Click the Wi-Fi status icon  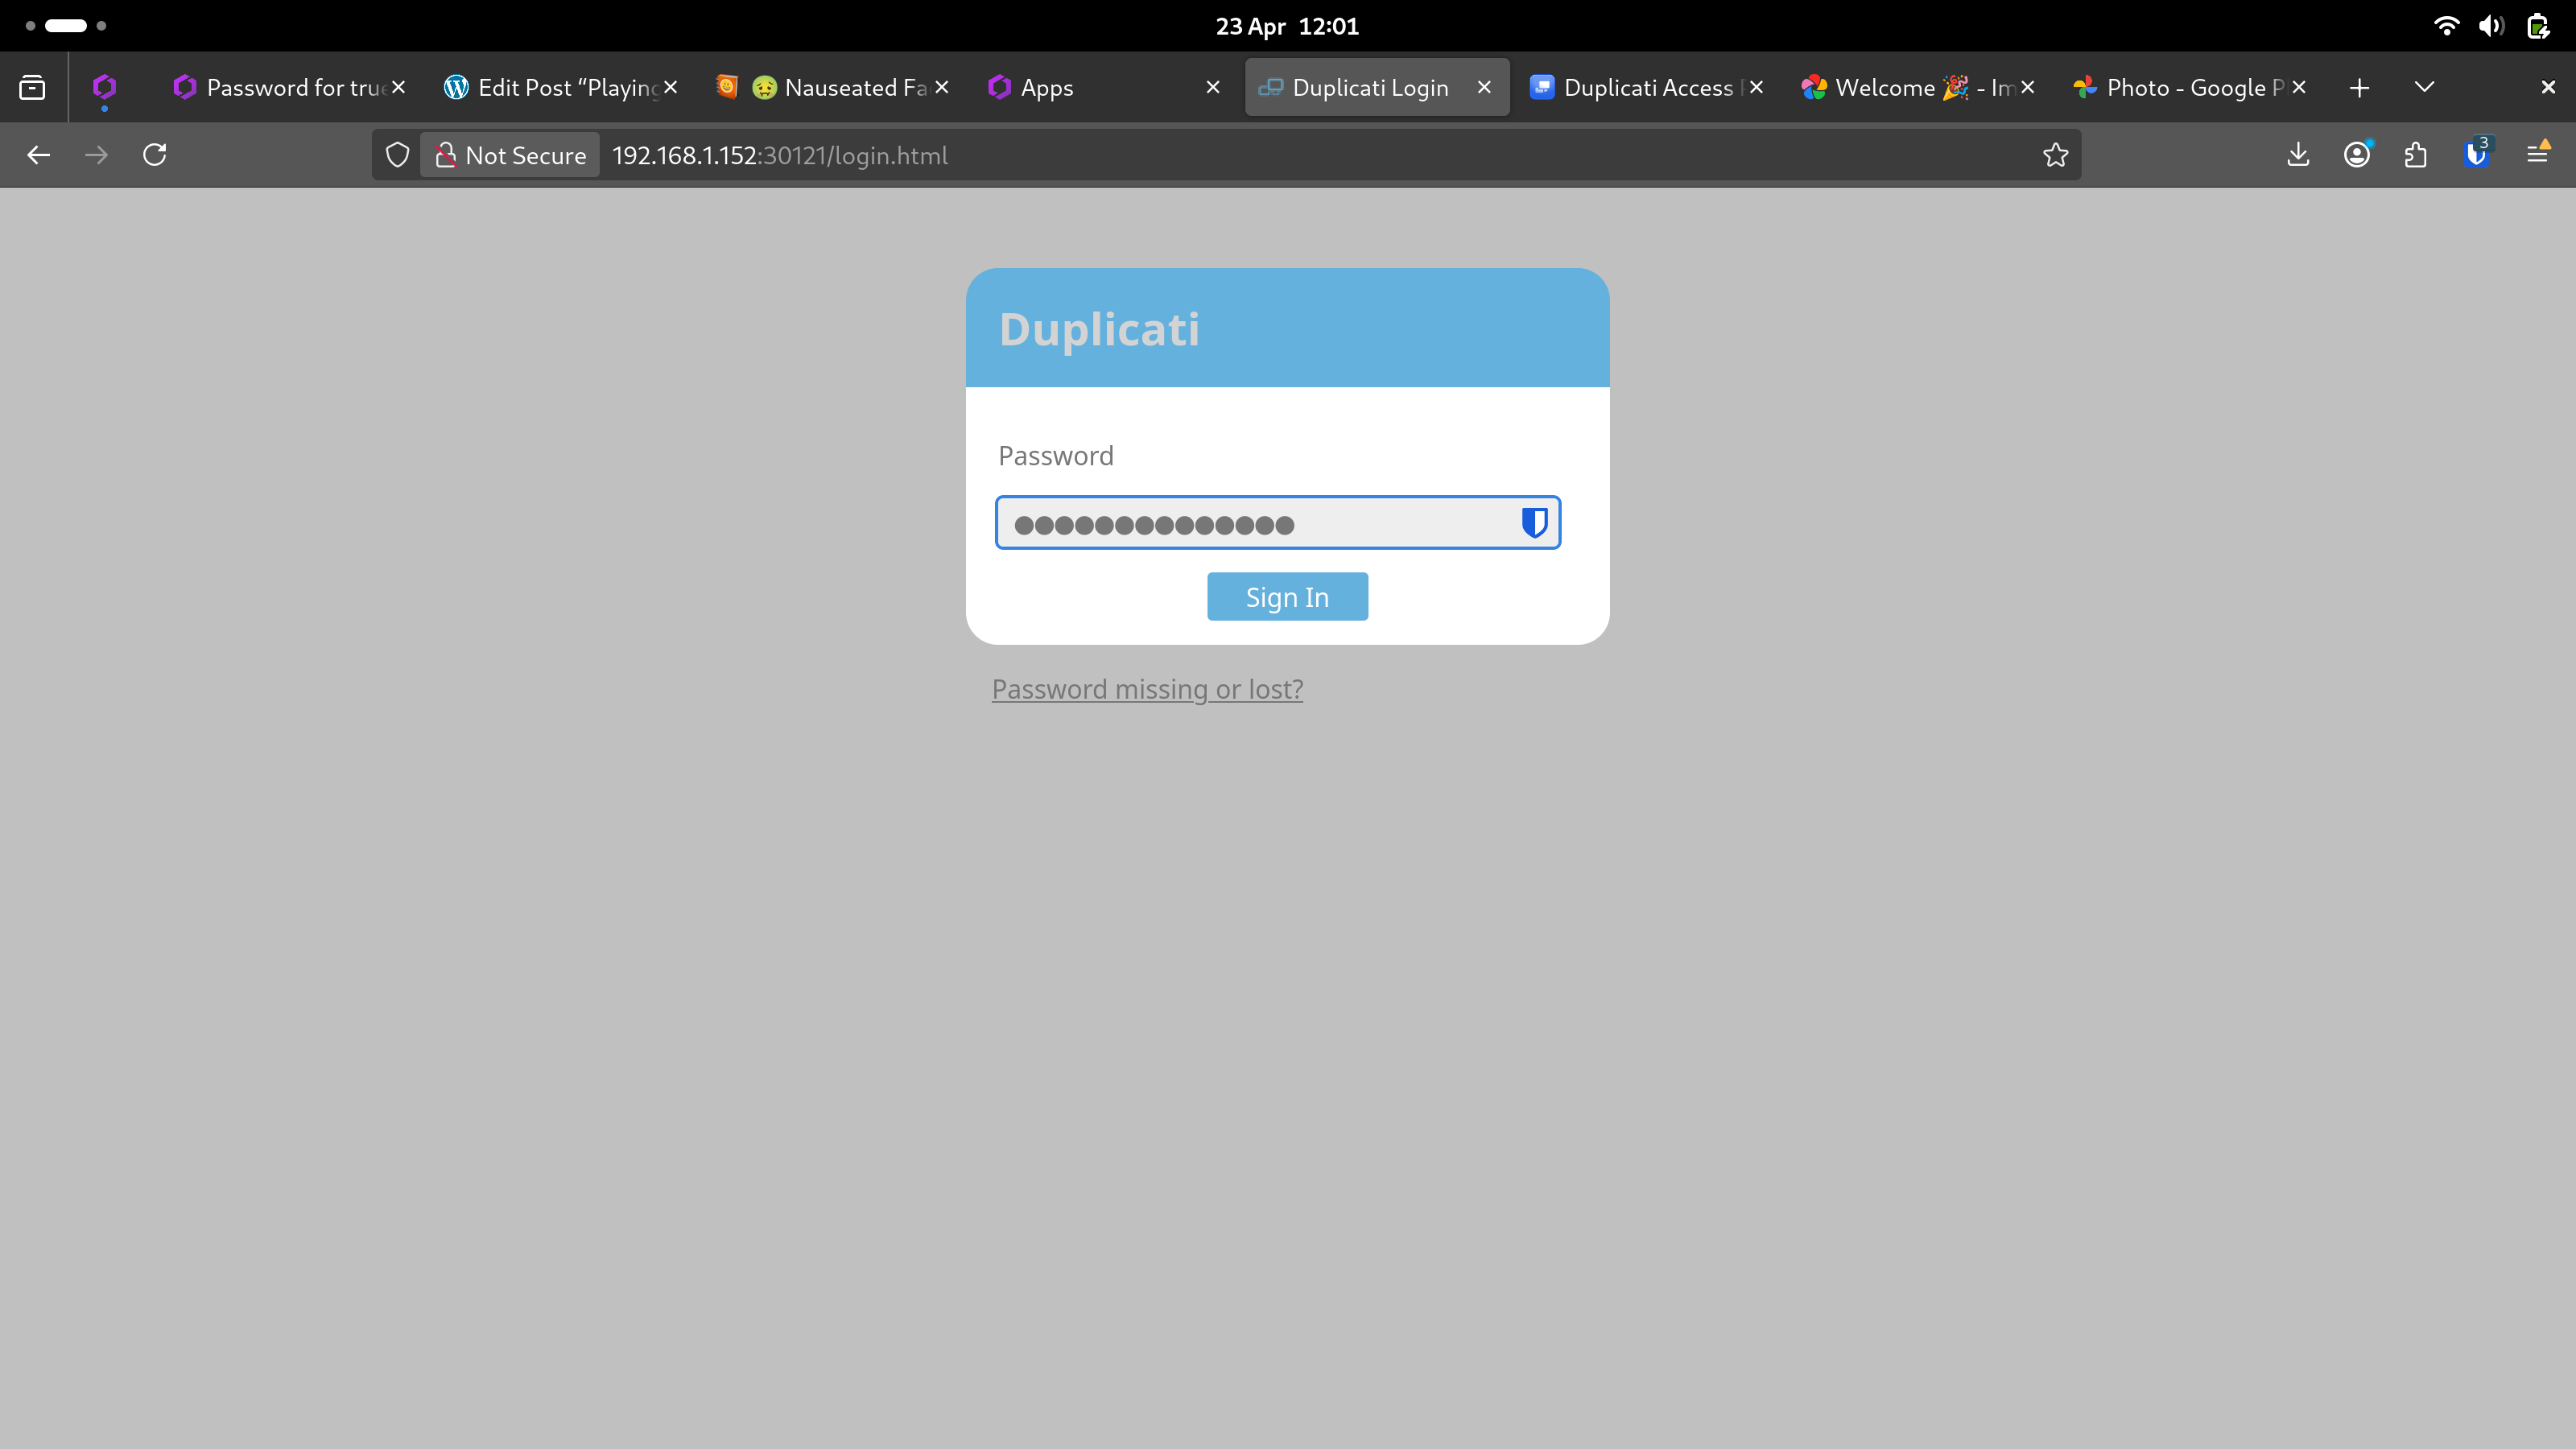(2446, 26)
